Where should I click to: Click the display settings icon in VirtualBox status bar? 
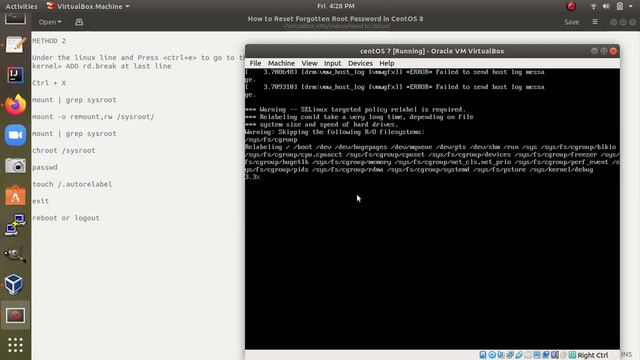[537, 355]
